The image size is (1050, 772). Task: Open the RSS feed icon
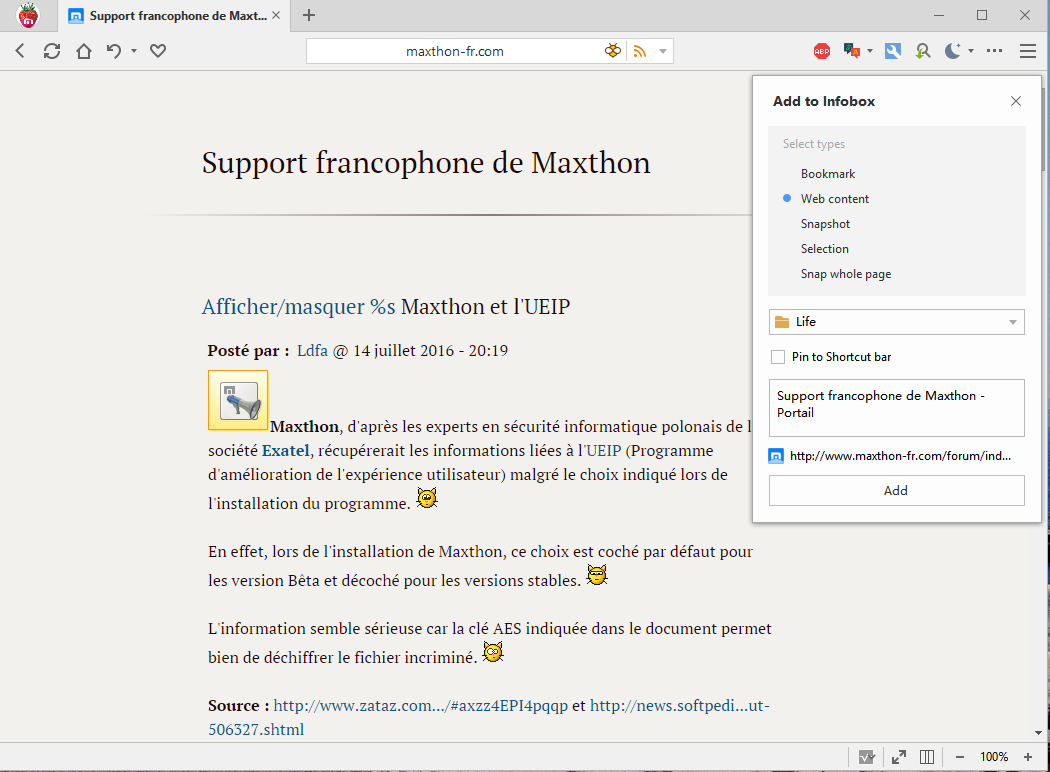pos(640,52)
